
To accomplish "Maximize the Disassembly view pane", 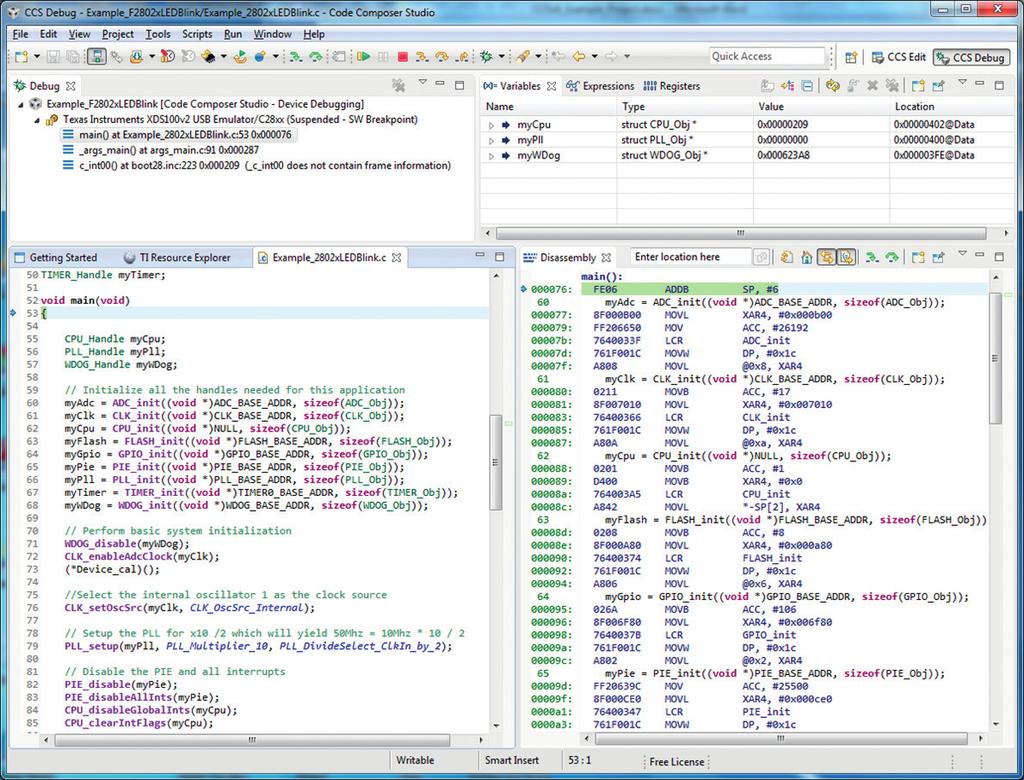I will pyautogui.click(x=999, y=257).
